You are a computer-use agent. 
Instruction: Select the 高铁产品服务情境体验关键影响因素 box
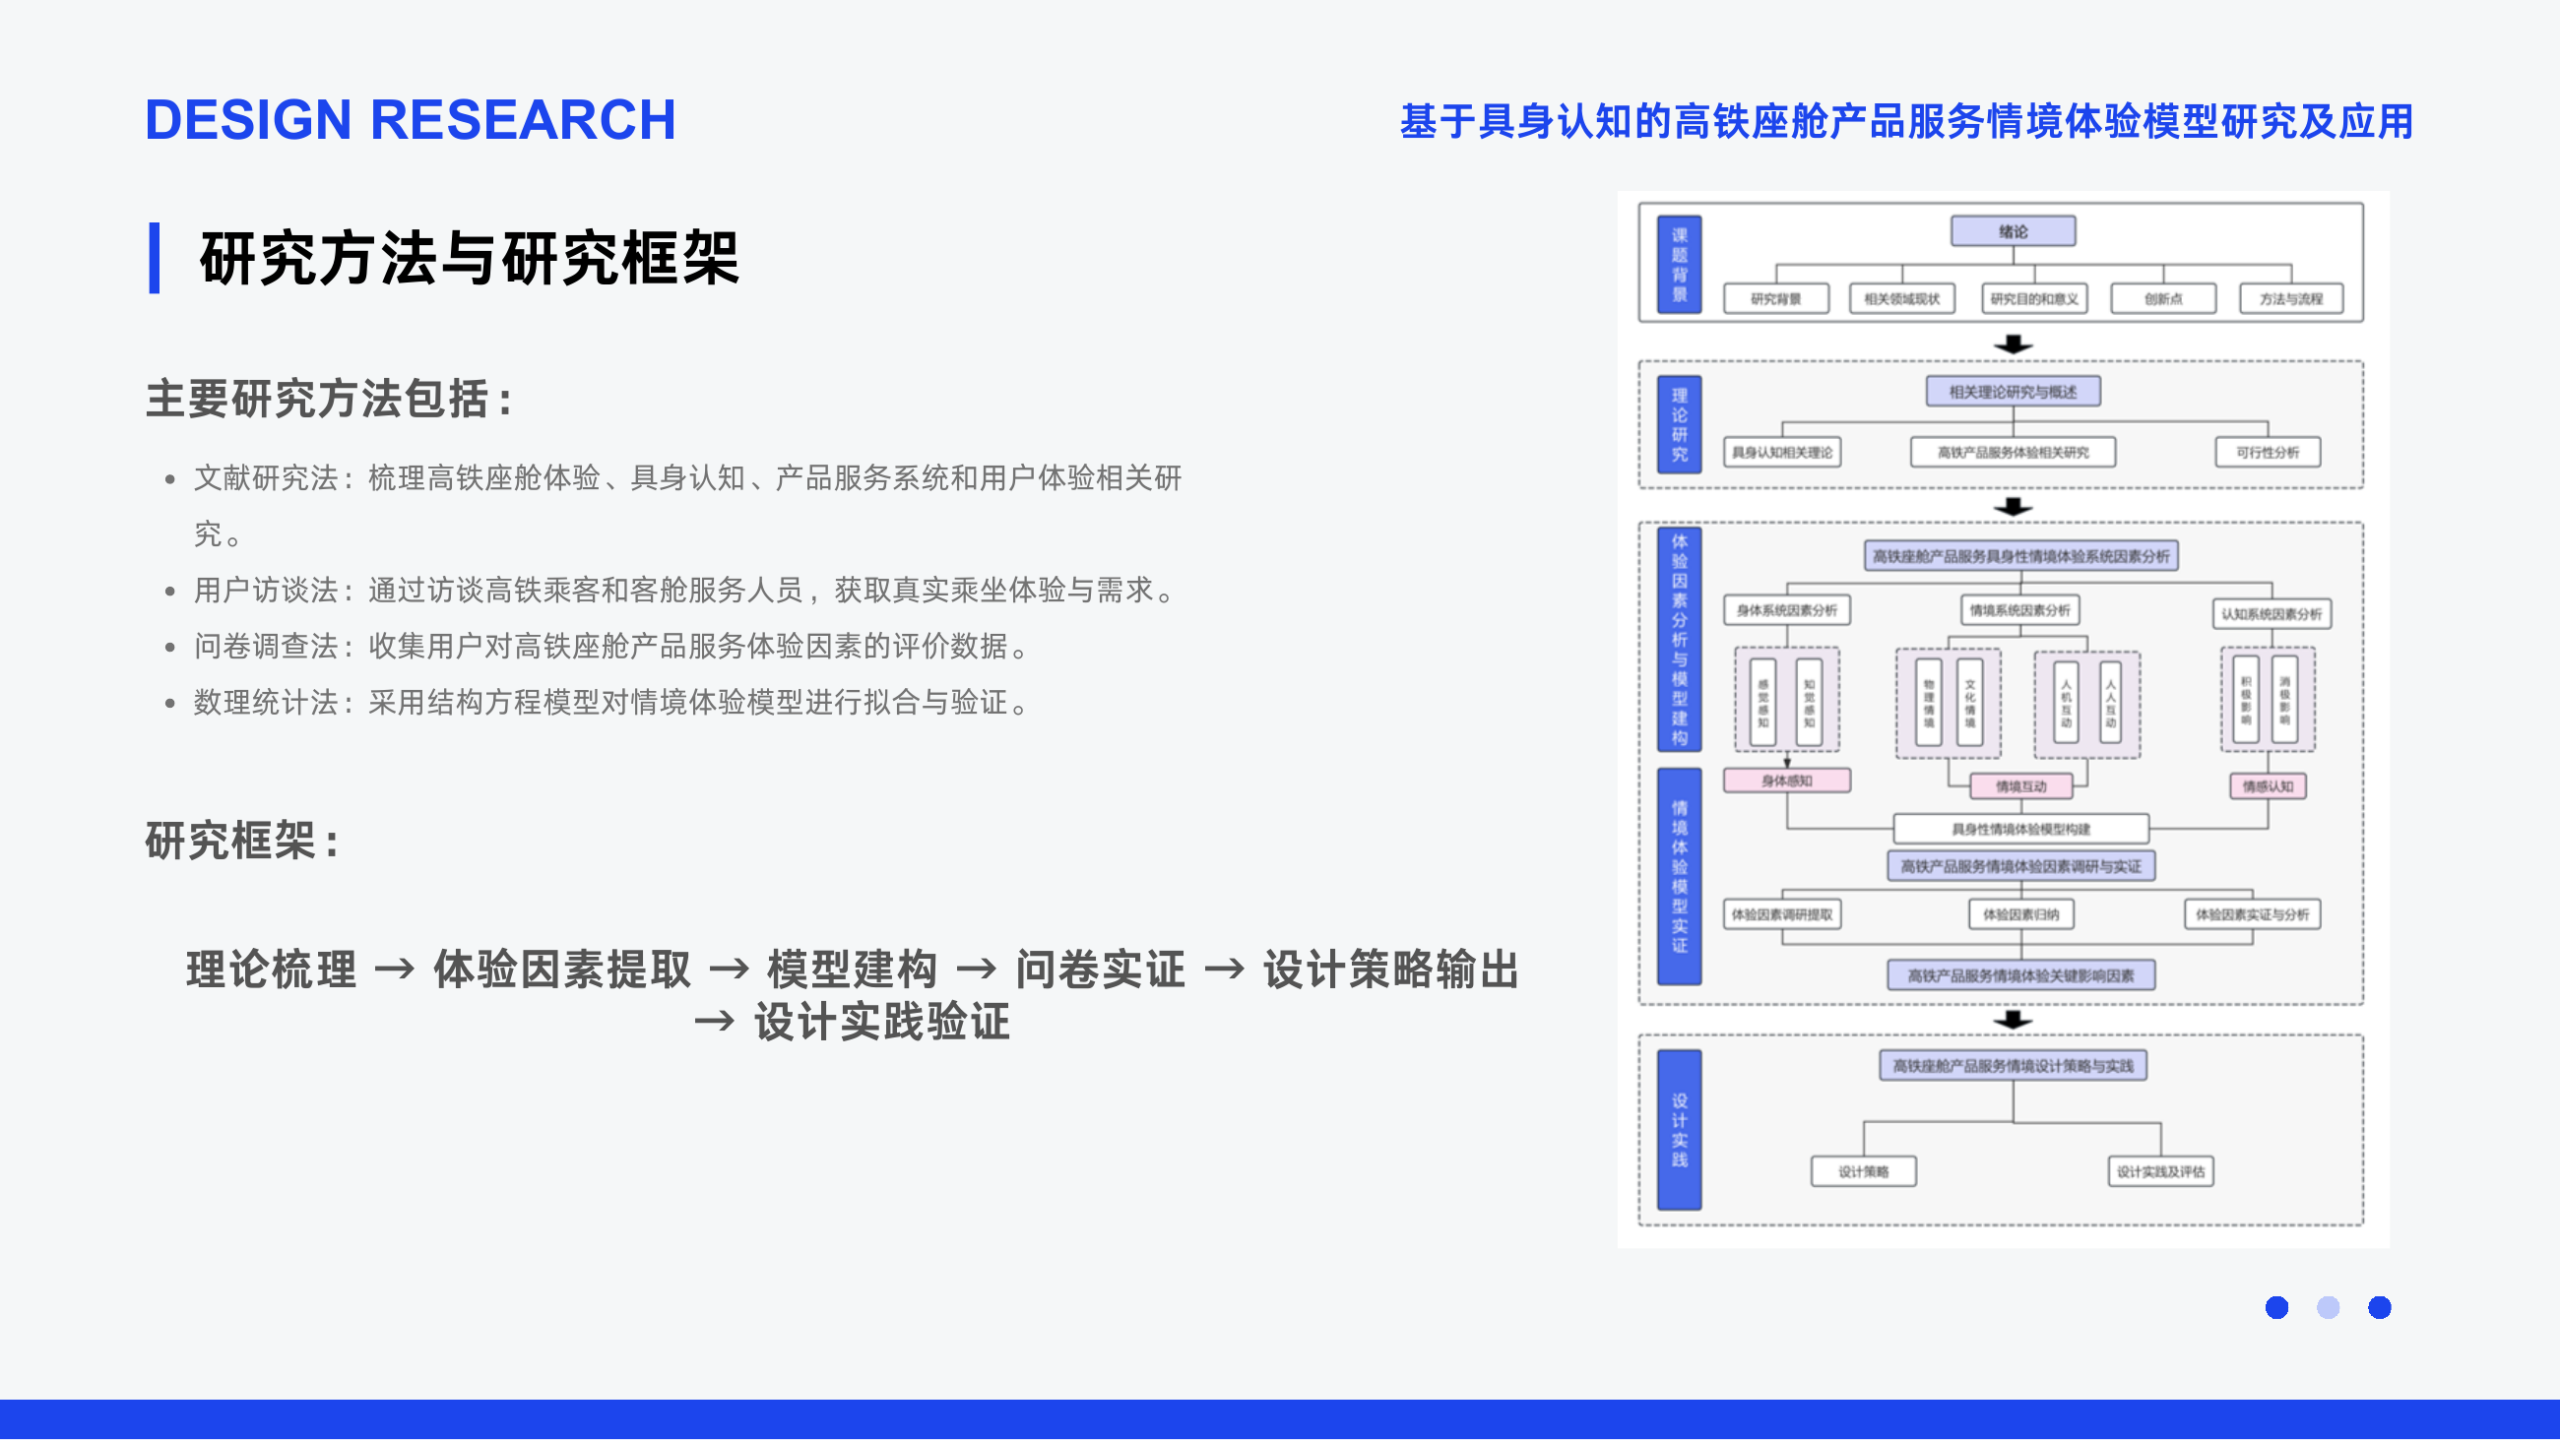2021,975
